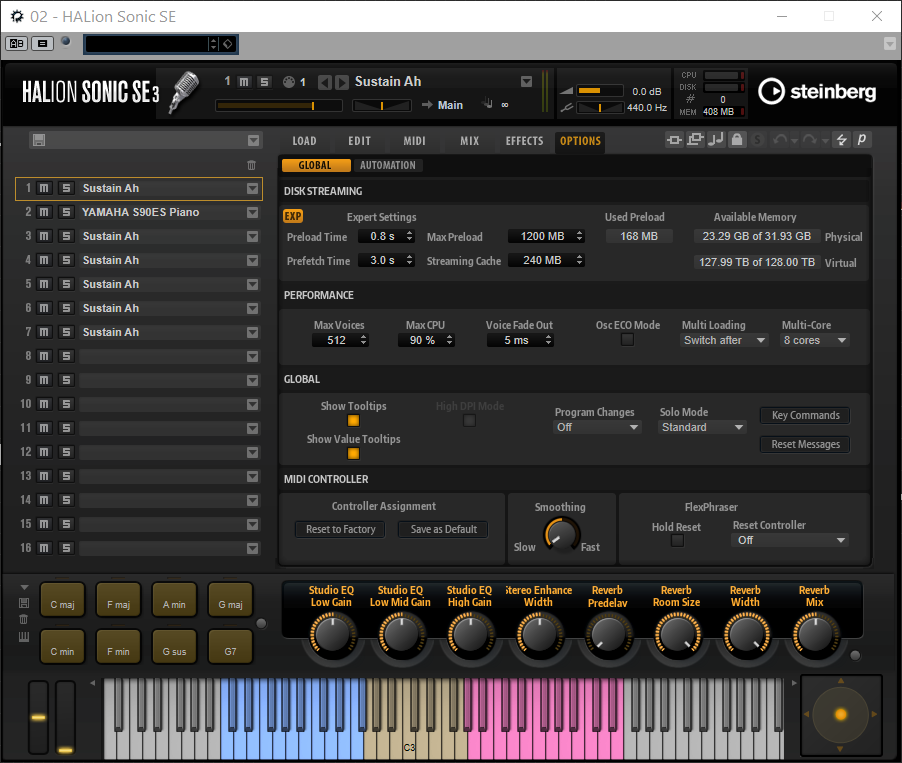The width and height of the screenshot is (902, 763).
Task: Switch to the EDIT tab
Action: [360, 141]
